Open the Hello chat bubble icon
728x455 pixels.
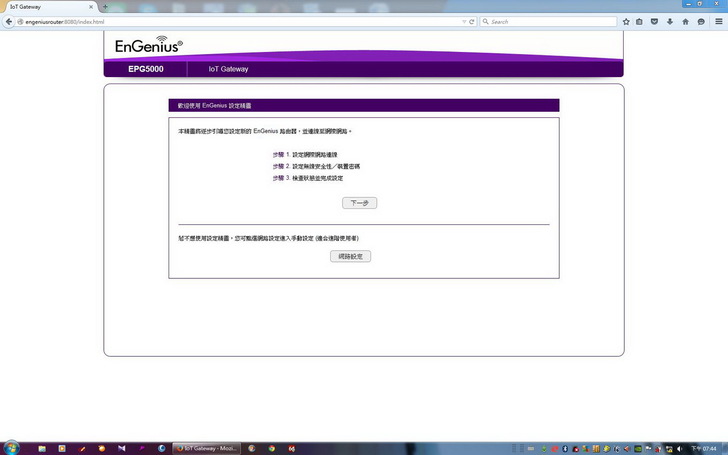701,22
